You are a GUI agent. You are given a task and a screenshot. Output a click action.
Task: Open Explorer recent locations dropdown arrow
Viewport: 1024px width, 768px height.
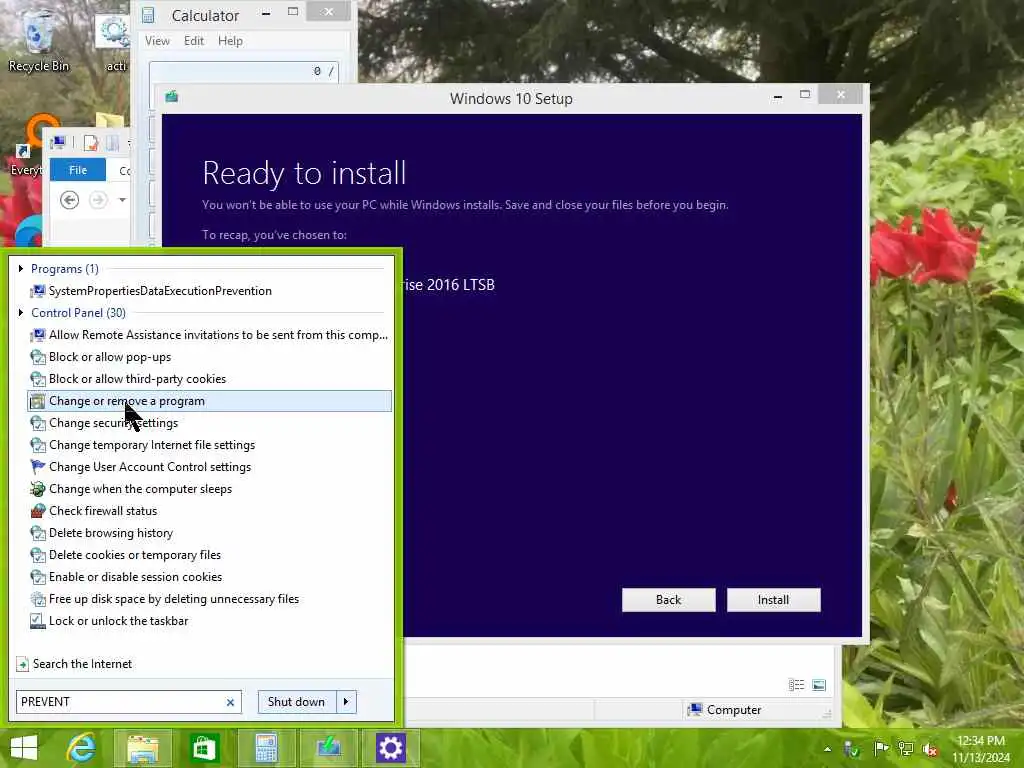[x=122, y=200]
